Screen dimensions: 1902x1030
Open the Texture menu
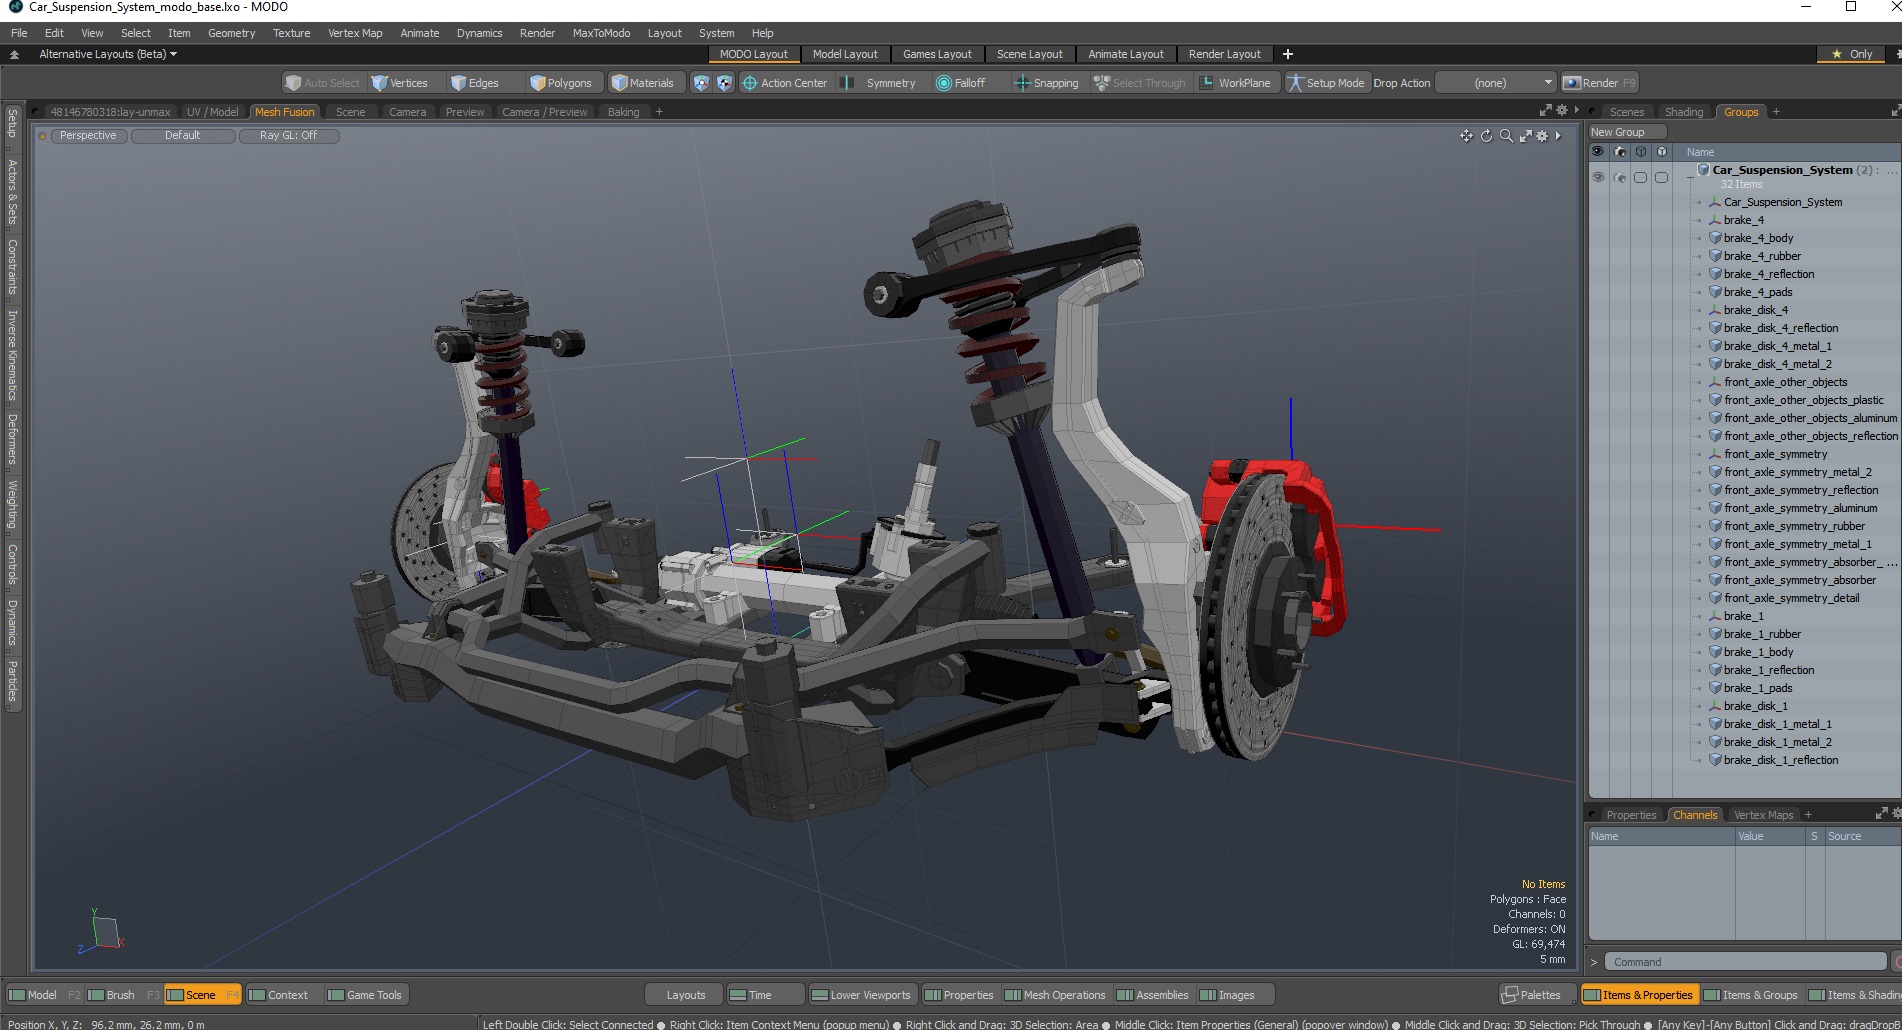pyautogui.click(x=292, y=33)
